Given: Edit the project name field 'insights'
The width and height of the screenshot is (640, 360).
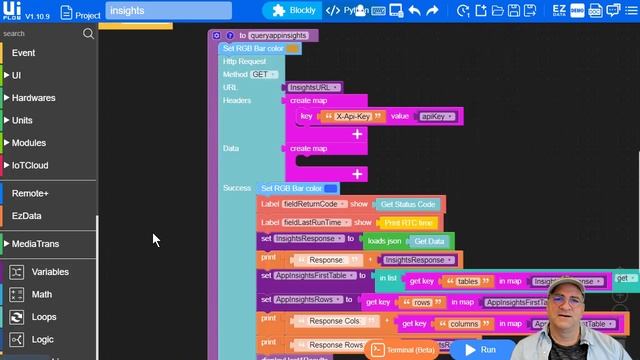Looking at the screenshot, I should (169, 11).
